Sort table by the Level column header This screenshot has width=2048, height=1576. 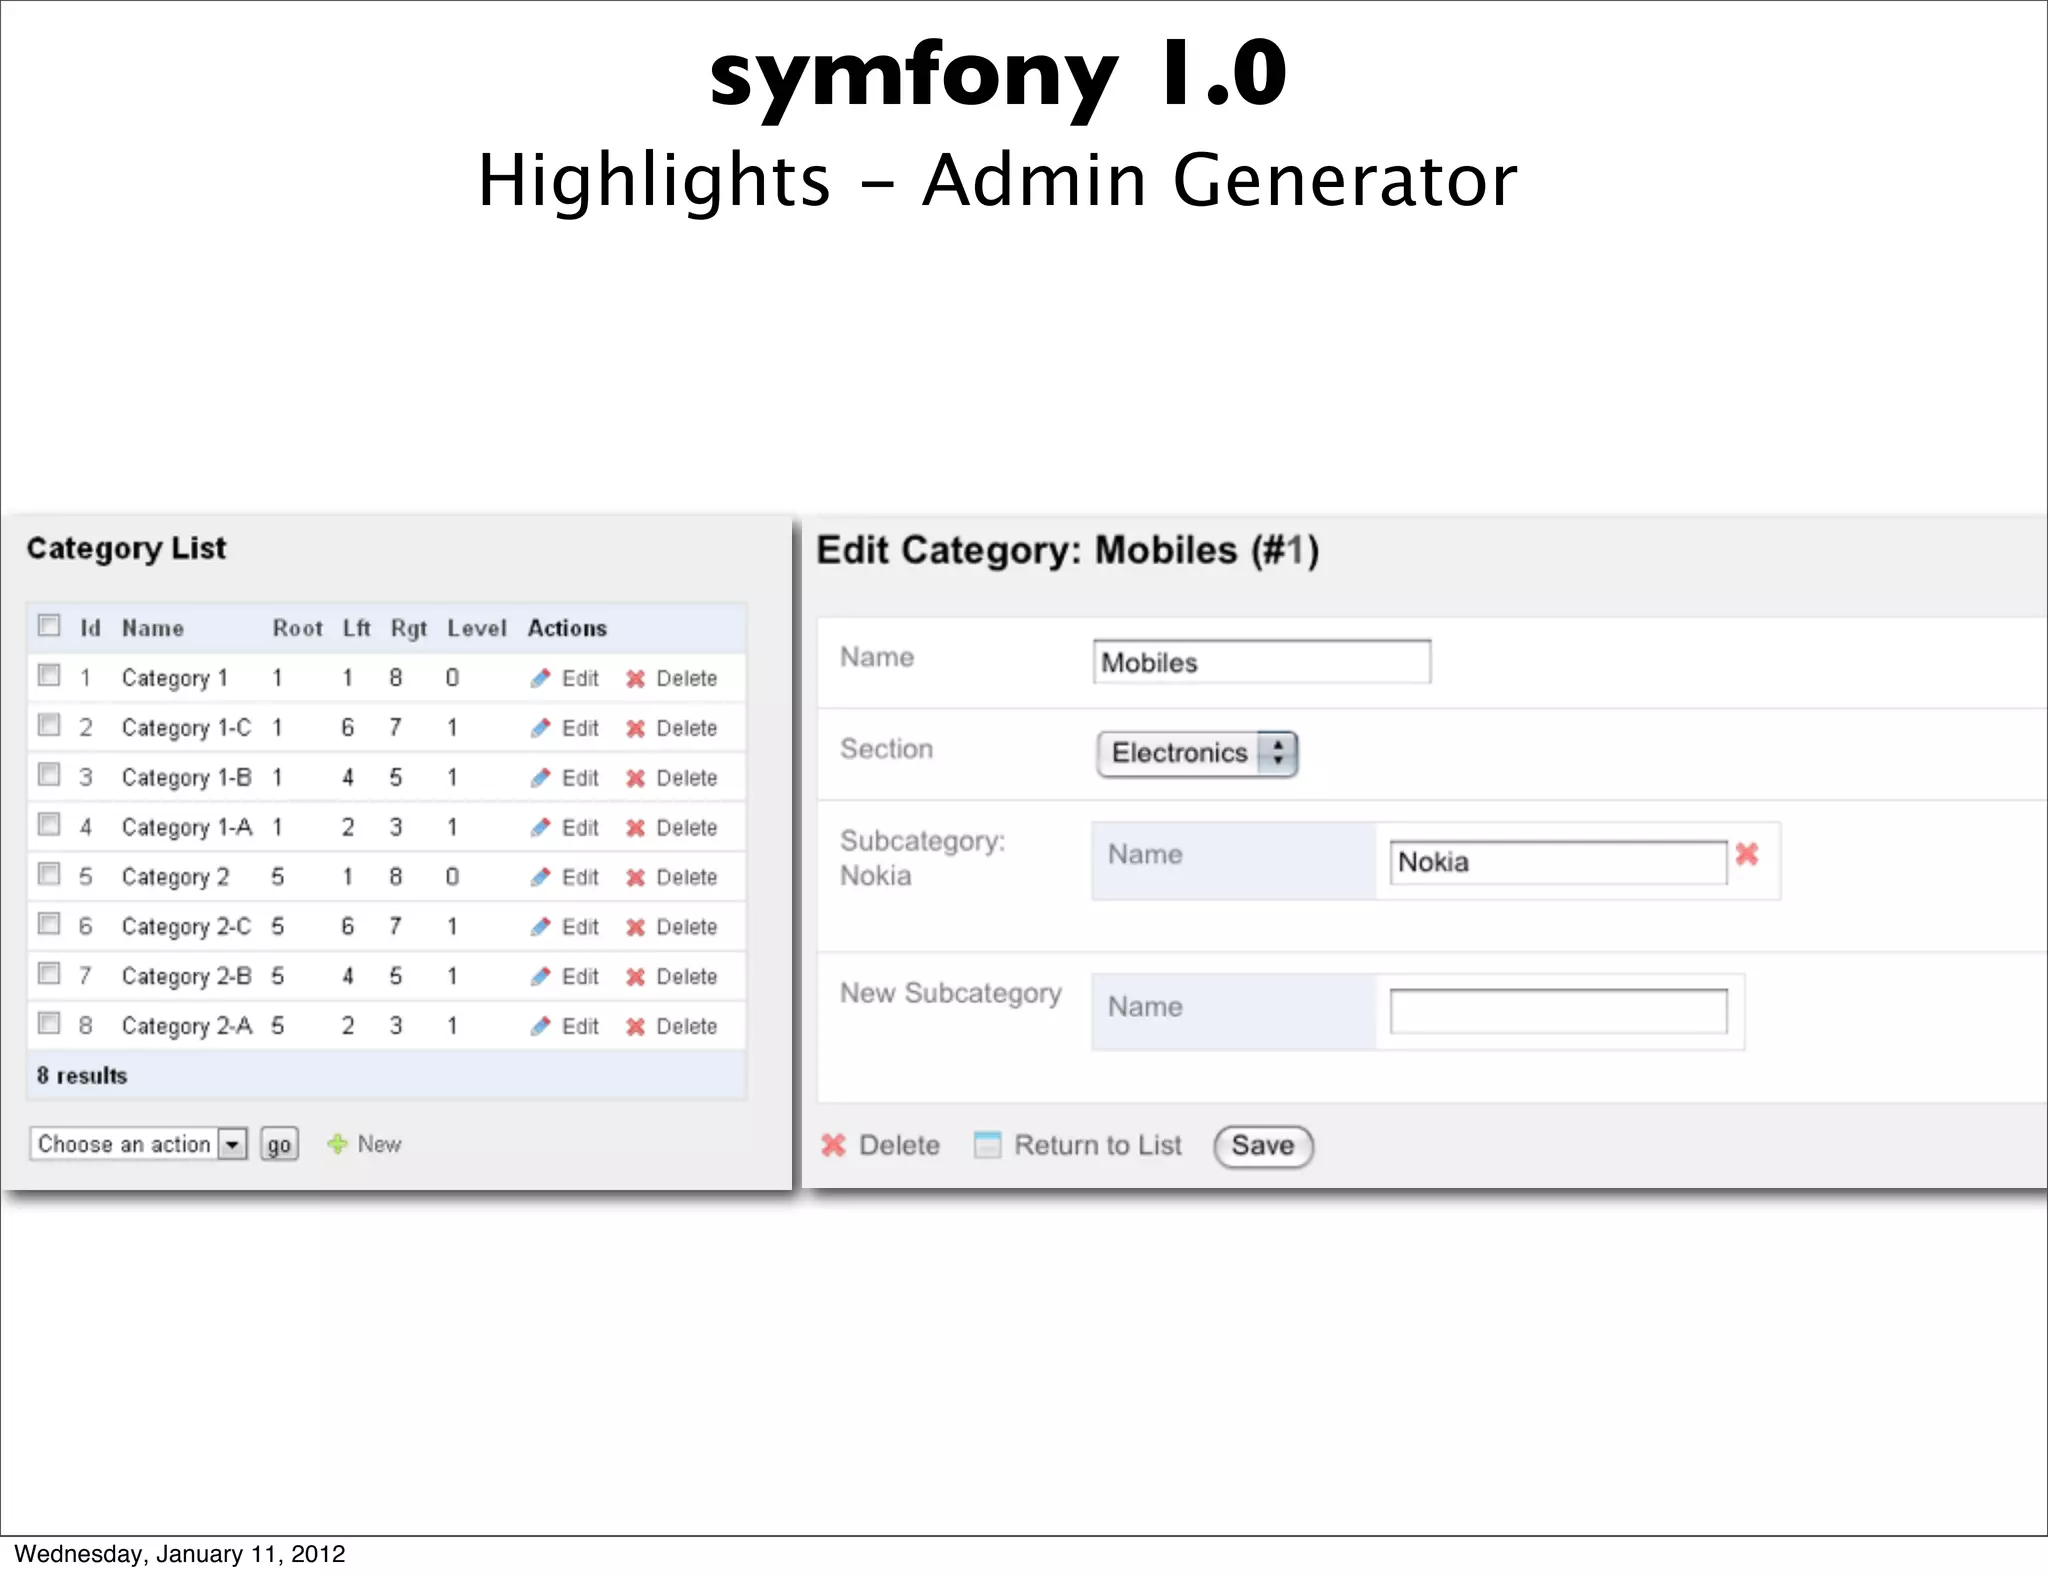click(476, 628)
